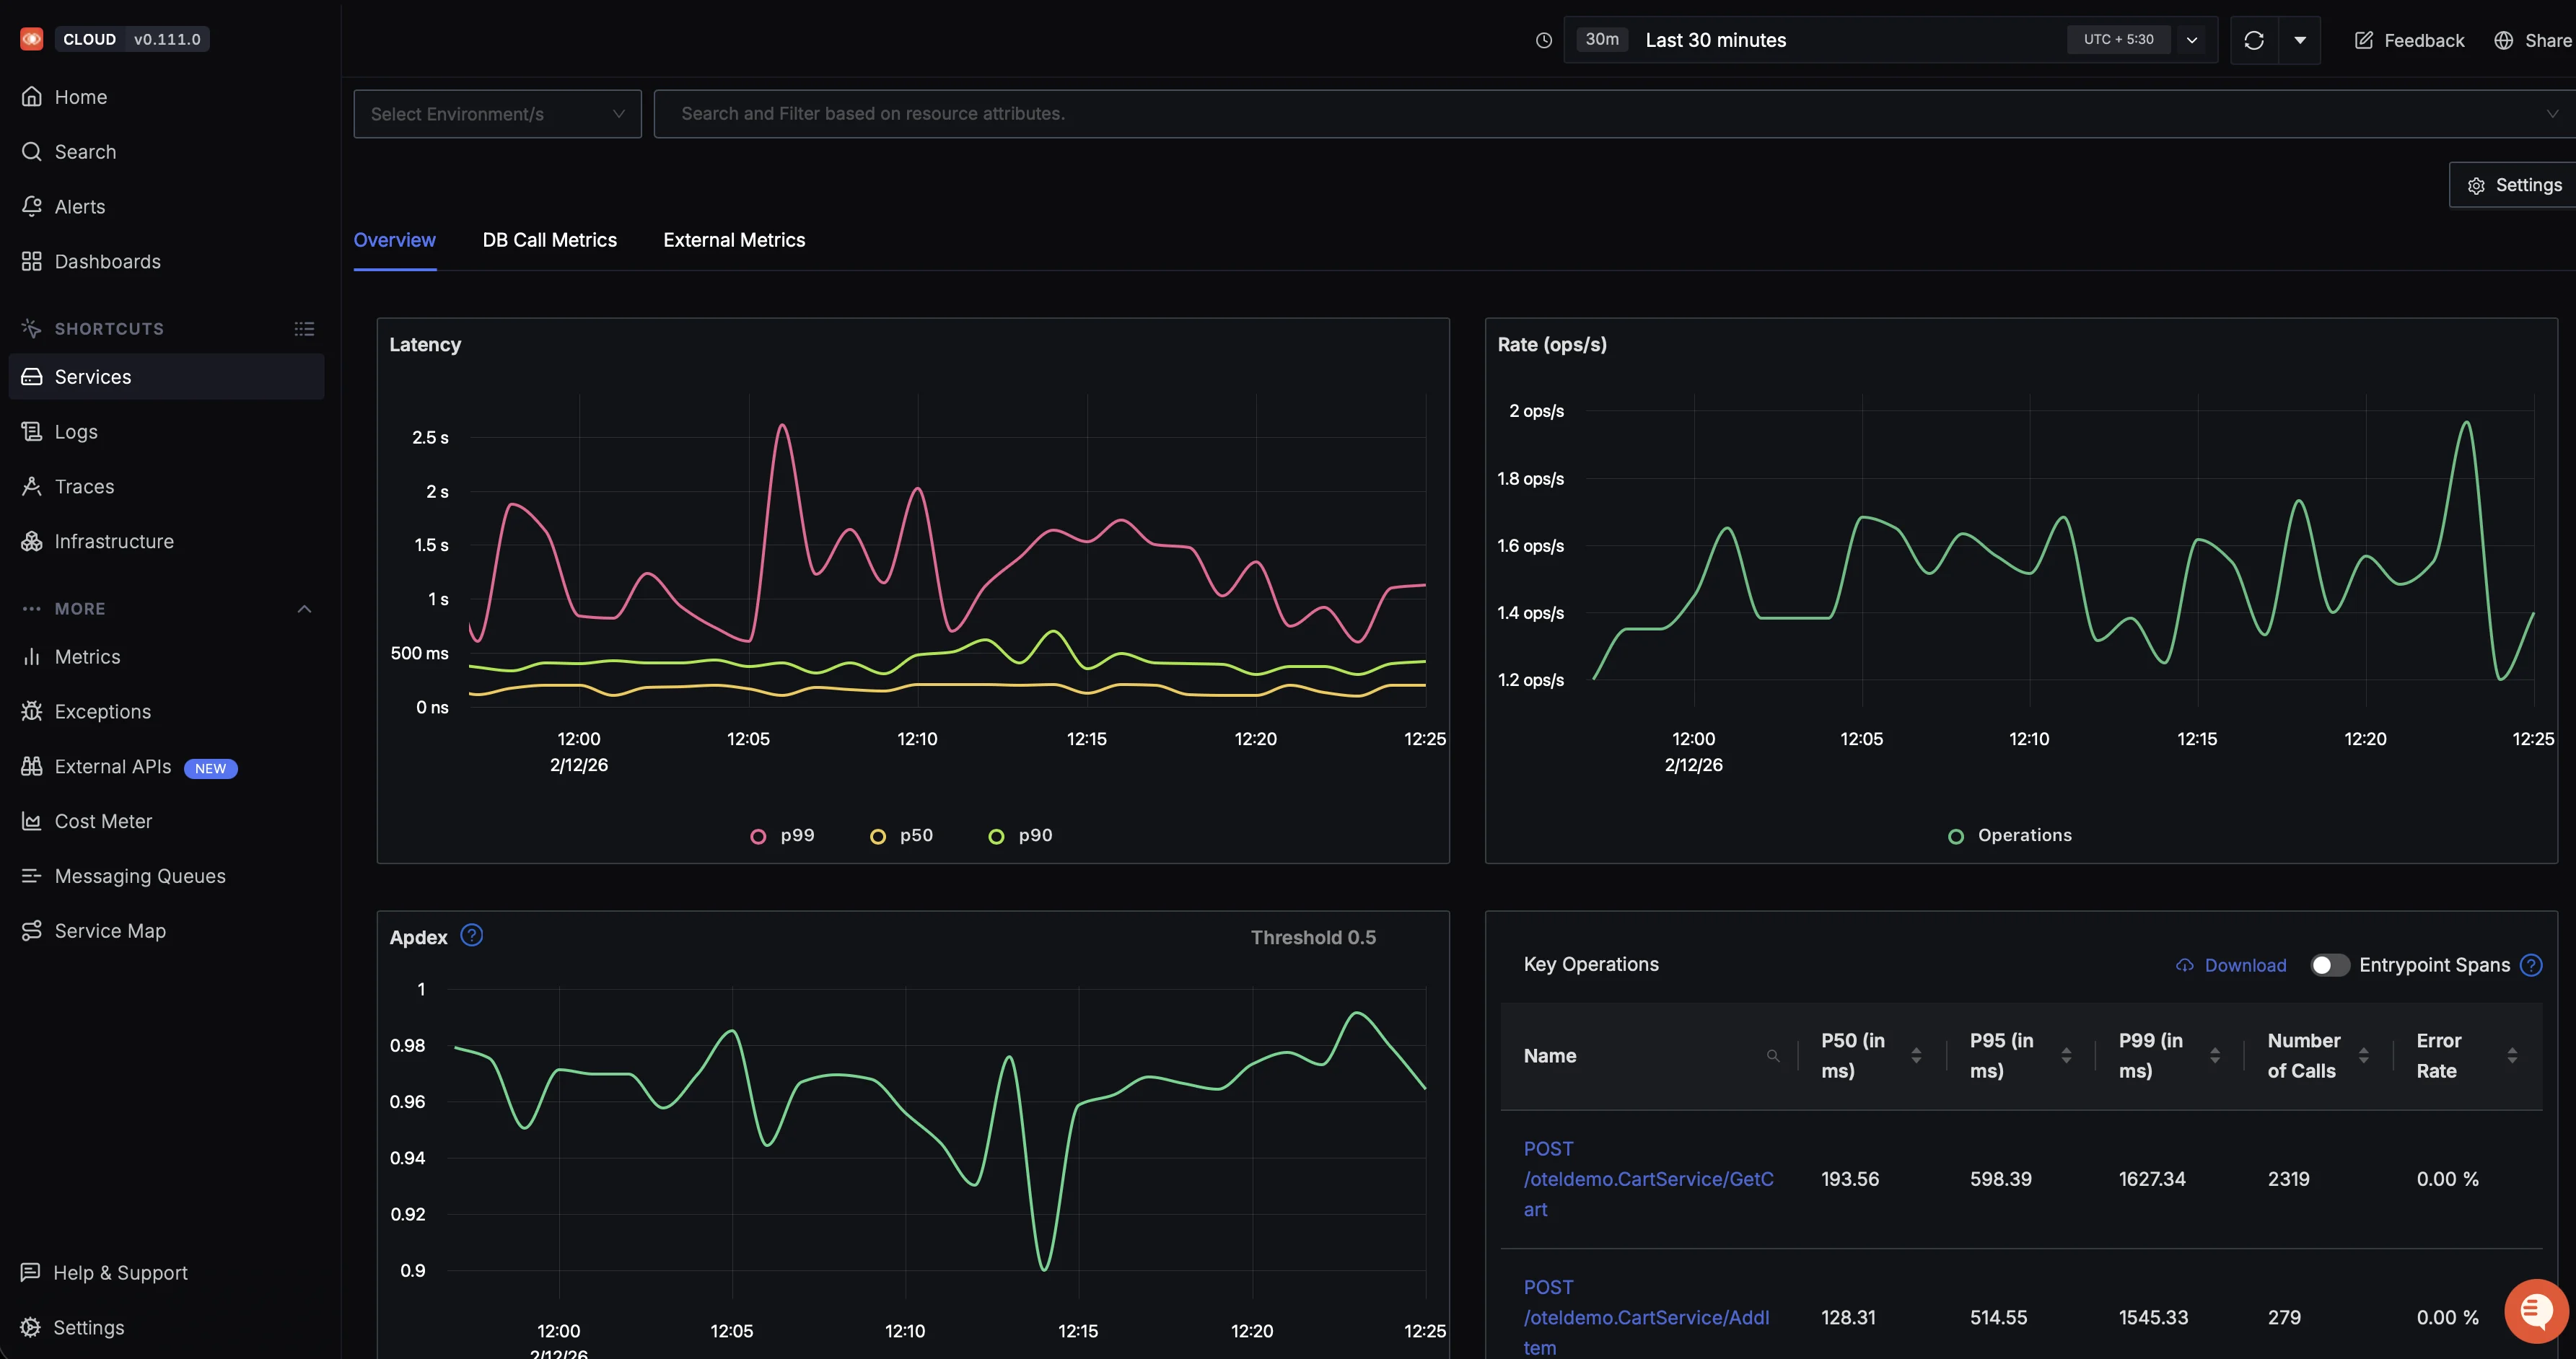Image resolution: width=2576 pixels, height=1359 pixels.
Task: Select the Exceptions icon
Action: tap(31, 711)
